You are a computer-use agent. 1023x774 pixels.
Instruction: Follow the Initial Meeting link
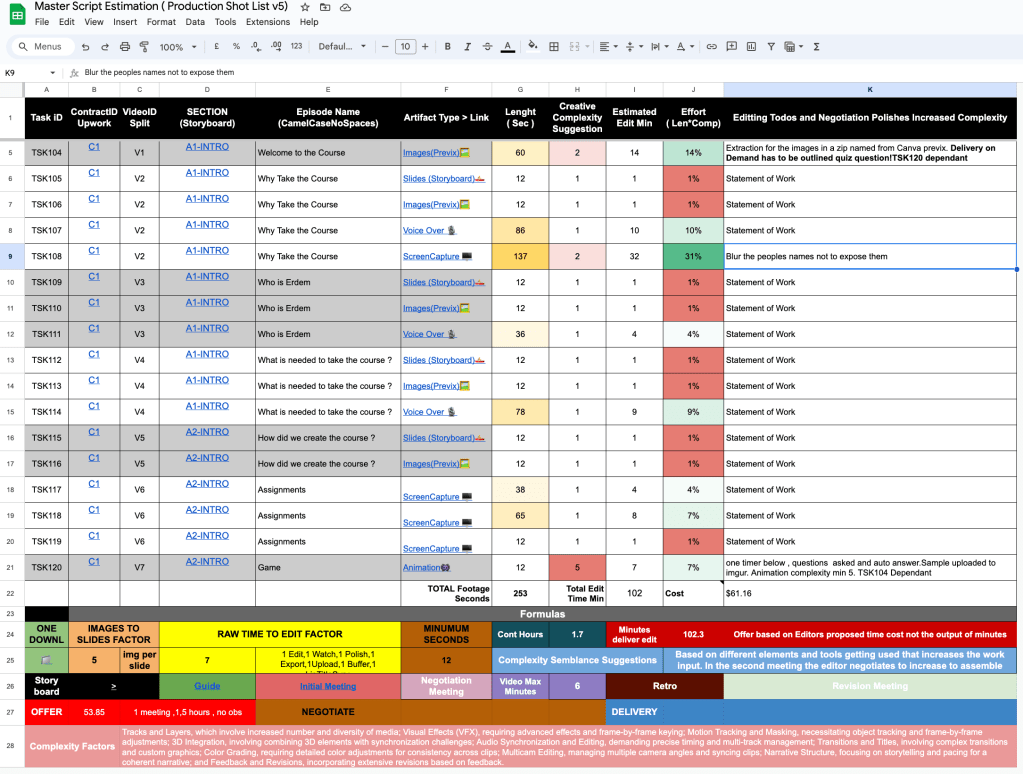[x=328, y=686]
